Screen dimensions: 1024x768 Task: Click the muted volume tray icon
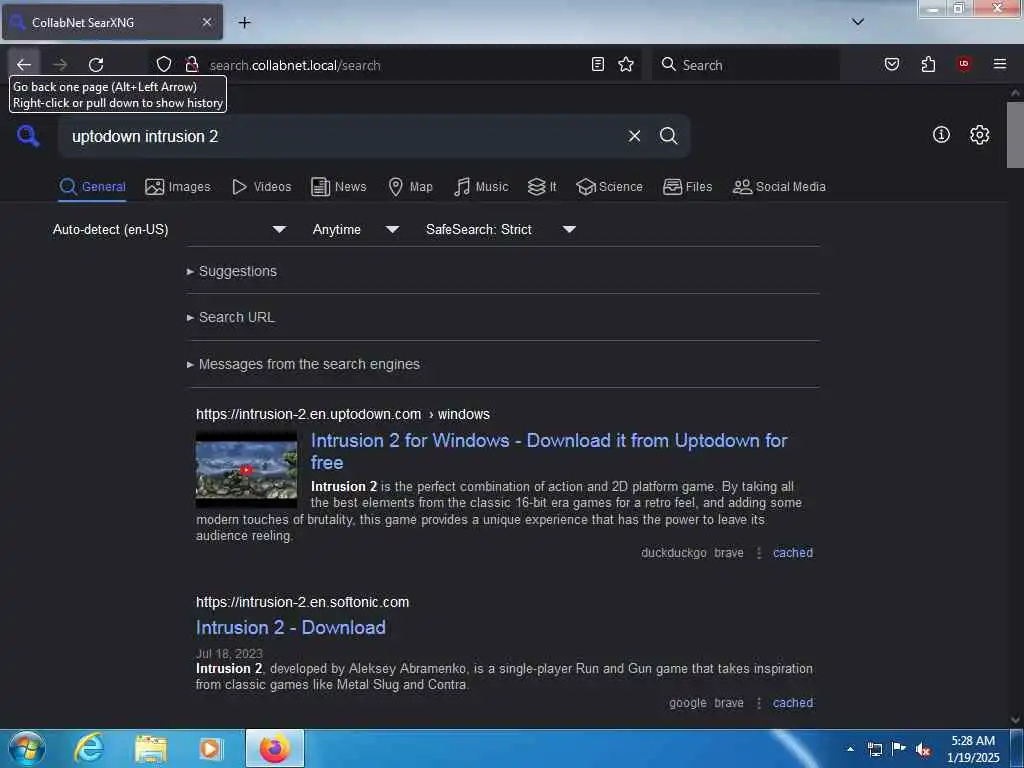[x=923, y=749]
